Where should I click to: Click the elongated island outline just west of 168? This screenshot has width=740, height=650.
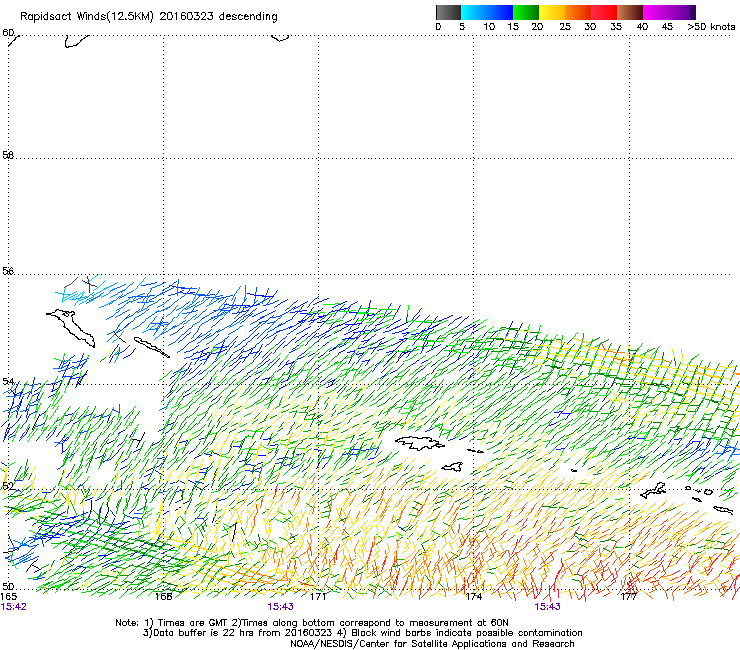tap(151, 347)
